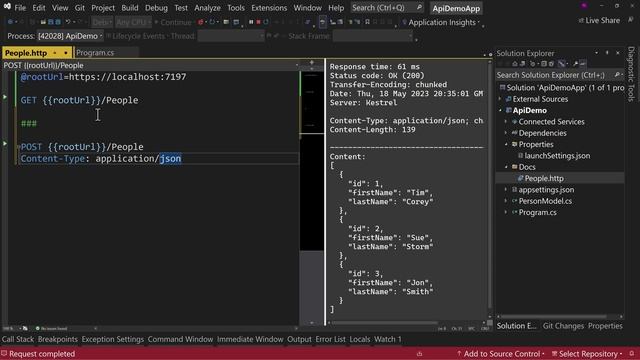Select appsettings.json in Solution Explorer

546,190
